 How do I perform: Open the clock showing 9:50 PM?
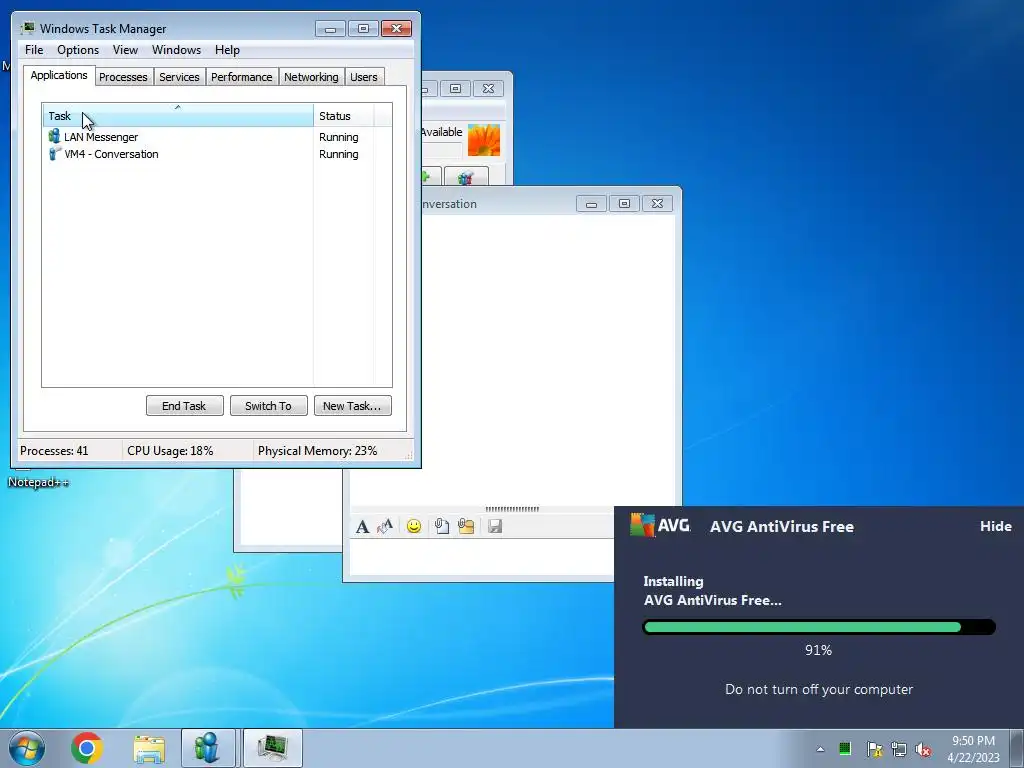tap(973, 741)
